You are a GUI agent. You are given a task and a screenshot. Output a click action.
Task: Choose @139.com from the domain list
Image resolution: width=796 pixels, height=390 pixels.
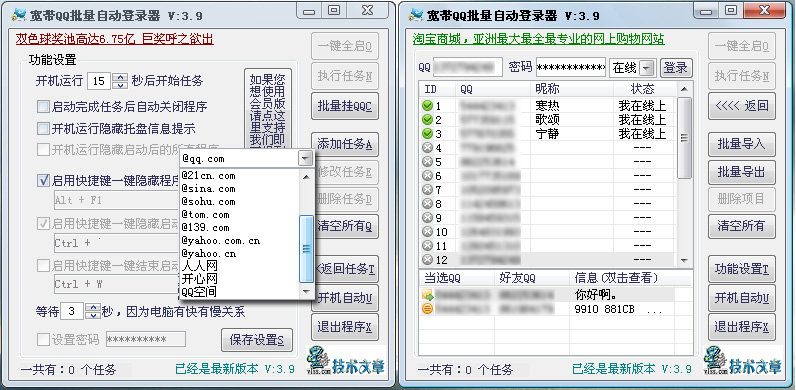[240, 228]
